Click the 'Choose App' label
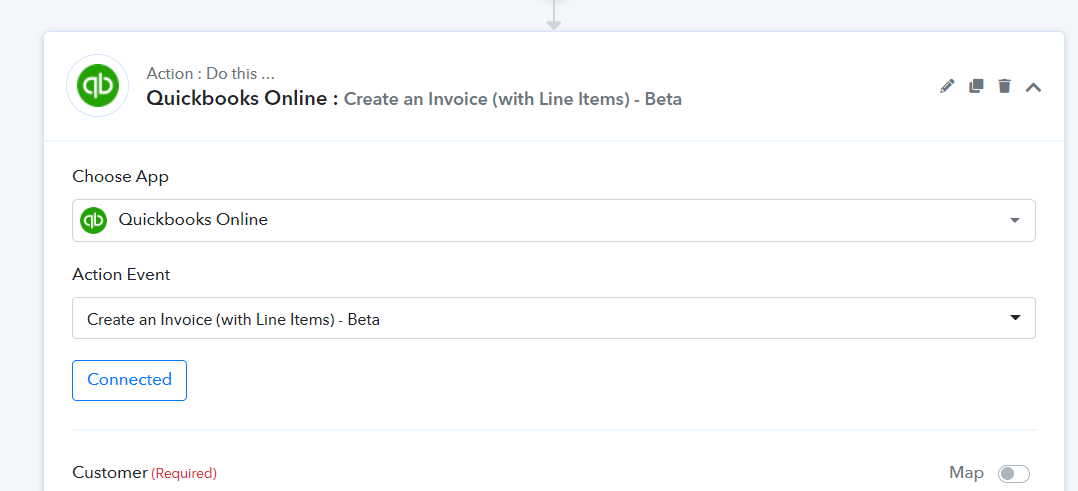Viewport: 1078px width, 491px height. (120, 177)
